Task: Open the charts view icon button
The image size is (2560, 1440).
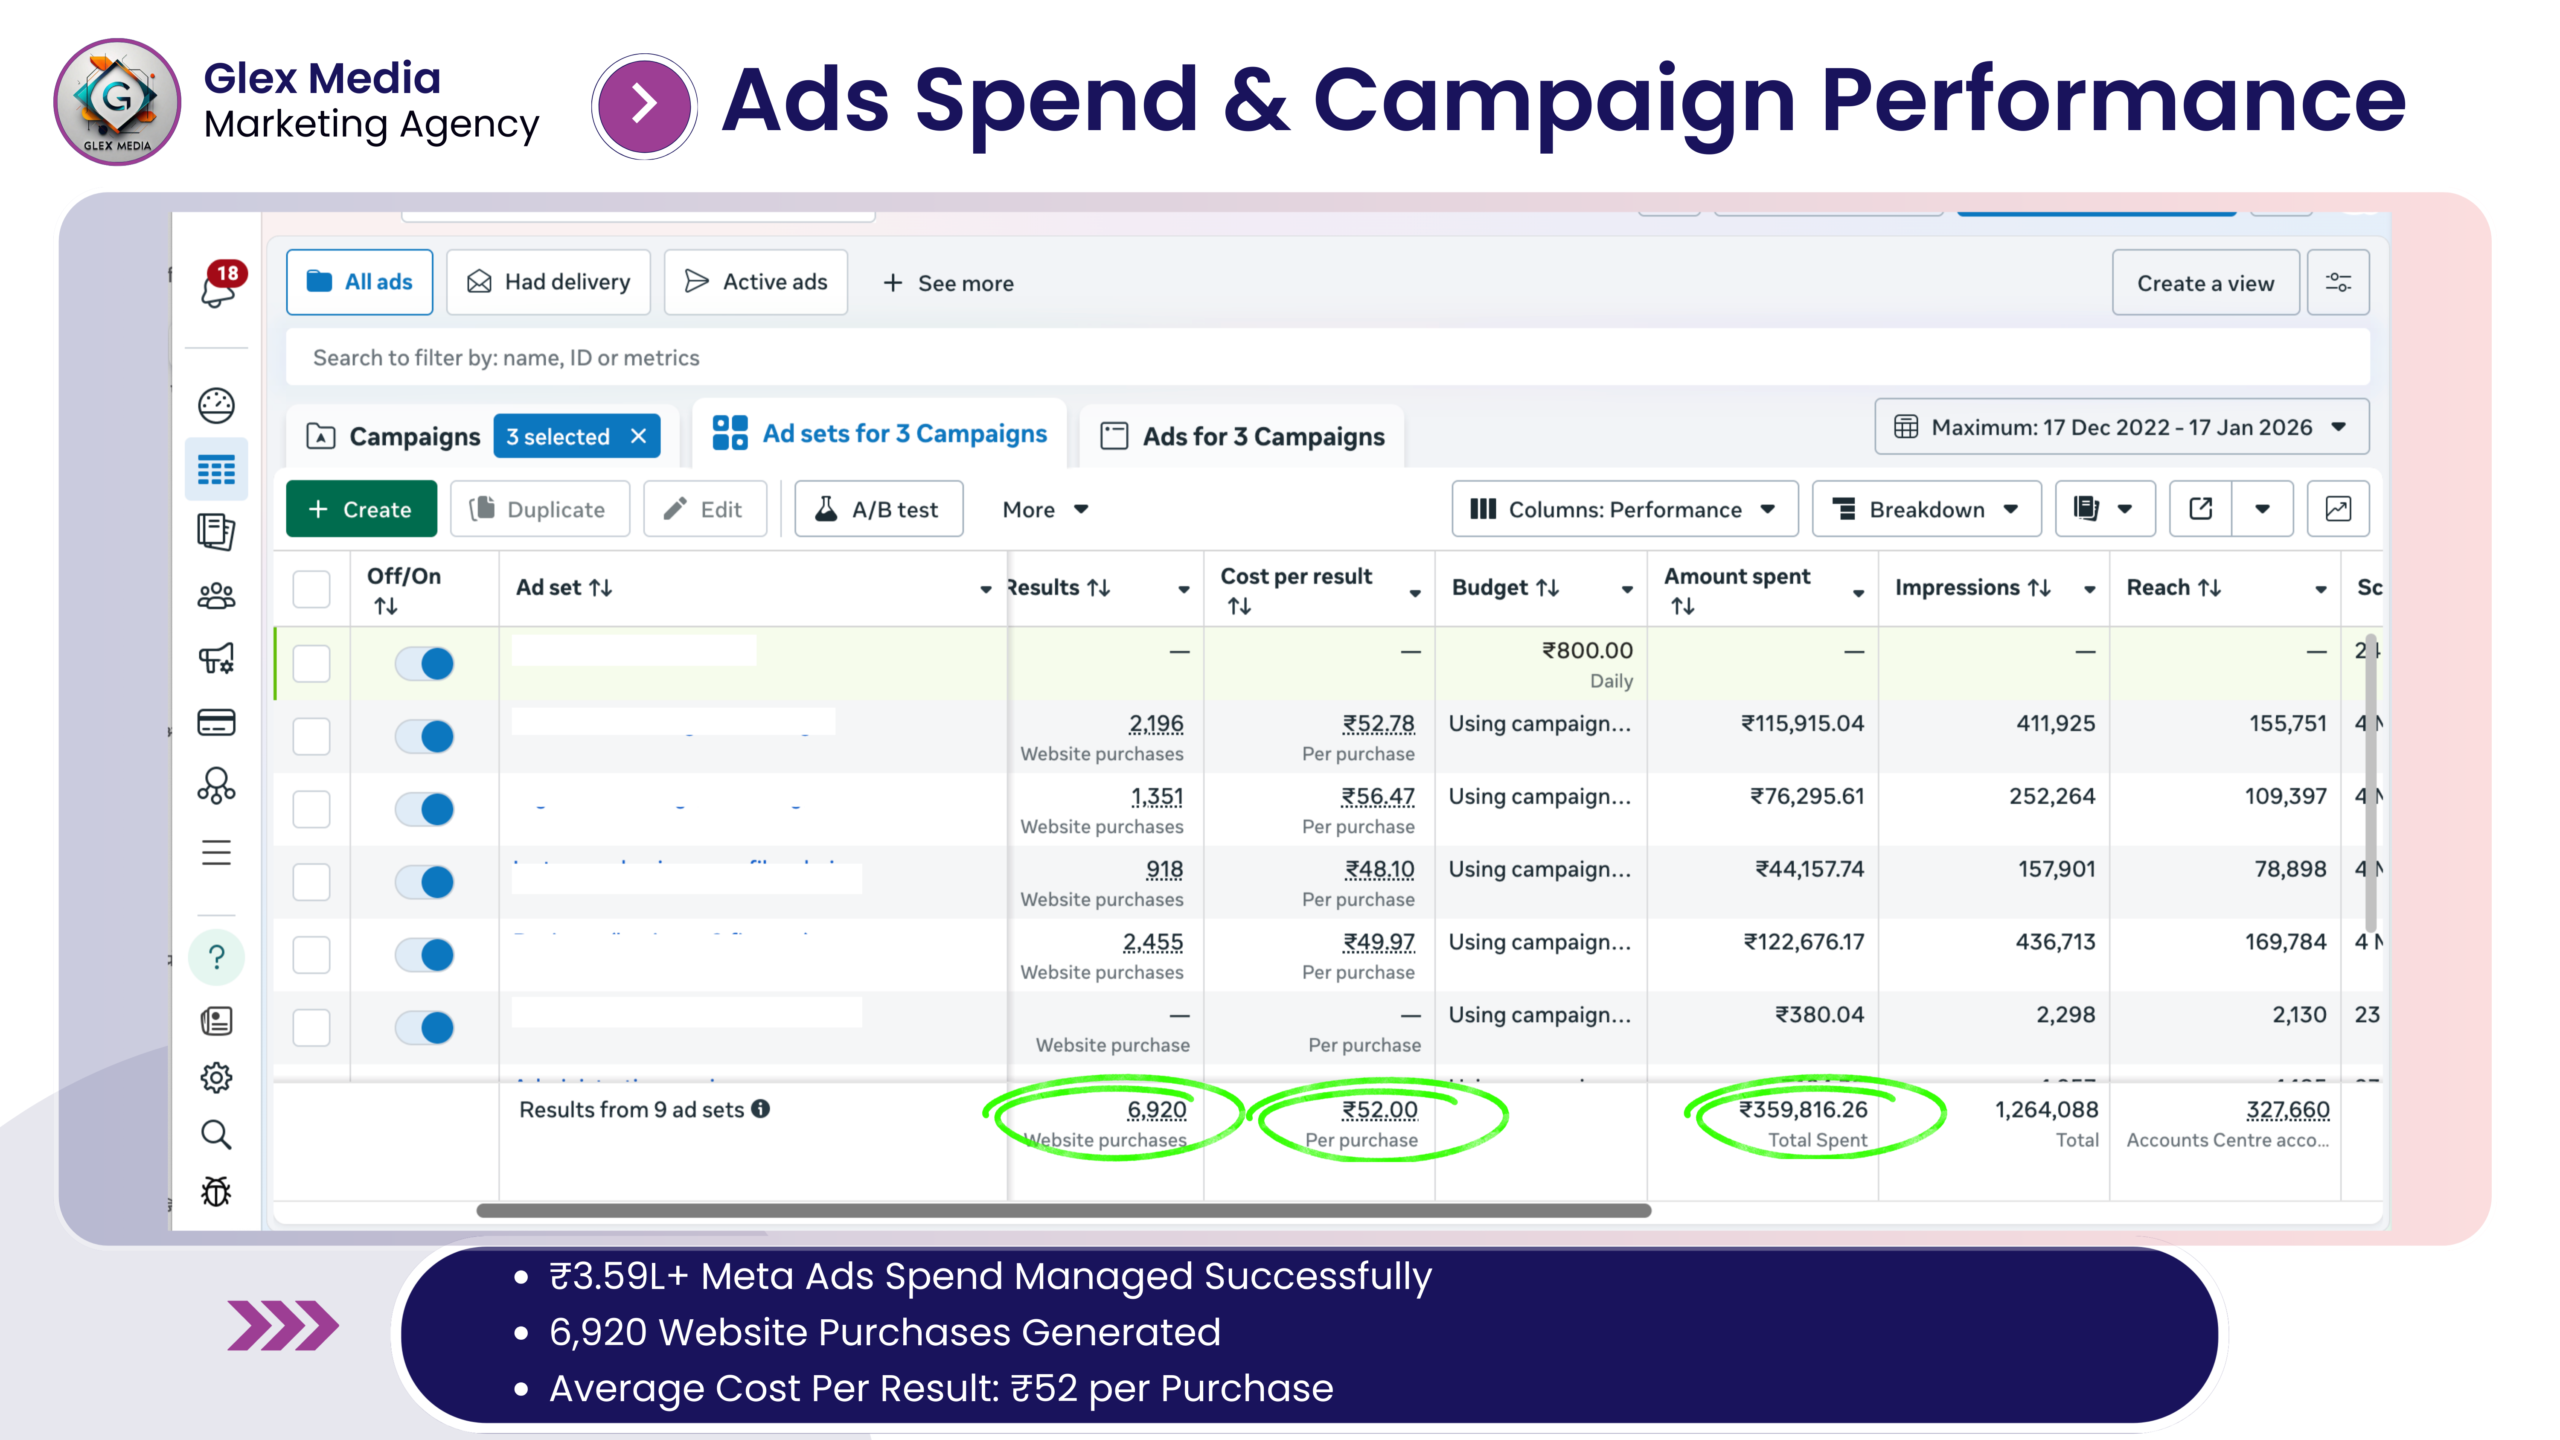Action: pyautogui.click(x=2337, y=509)
